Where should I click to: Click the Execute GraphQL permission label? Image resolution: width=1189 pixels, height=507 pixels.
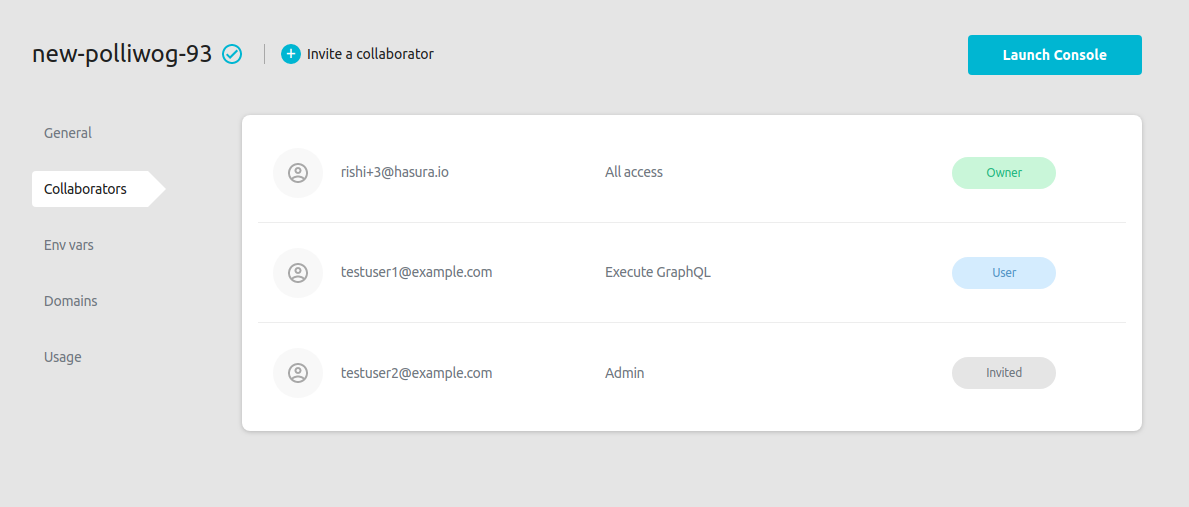[658, 272]
